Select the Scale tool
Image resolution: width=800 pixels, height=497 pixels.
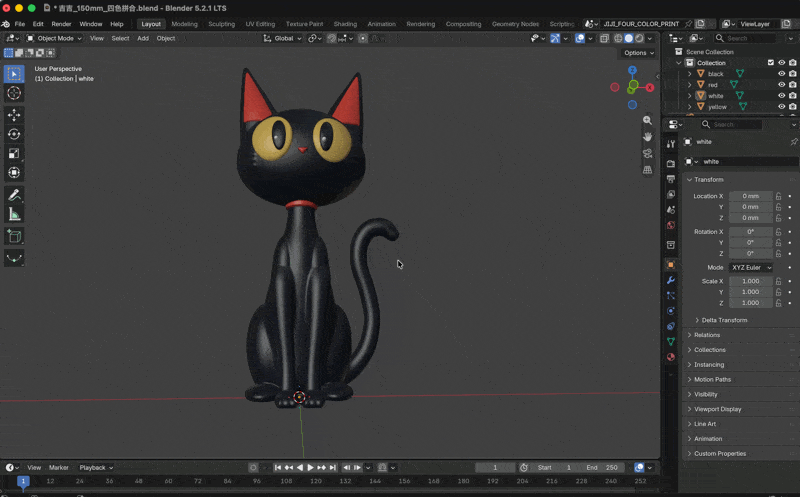14,154
